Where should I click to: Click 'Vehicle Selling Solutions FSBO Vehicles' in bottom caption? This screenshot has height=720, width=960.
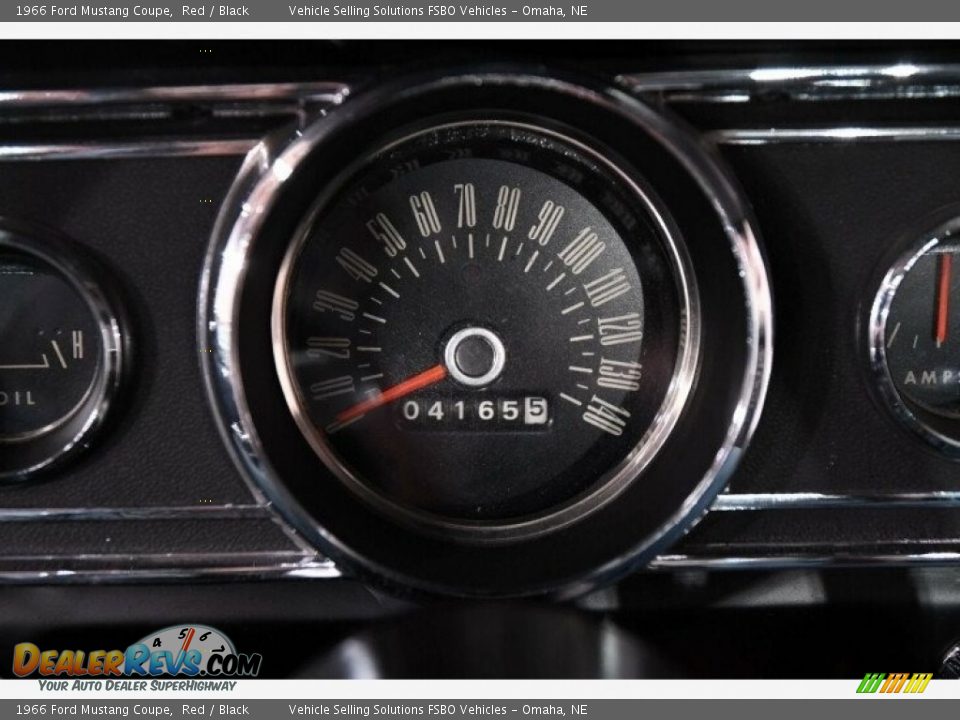[x=397, y=710]
